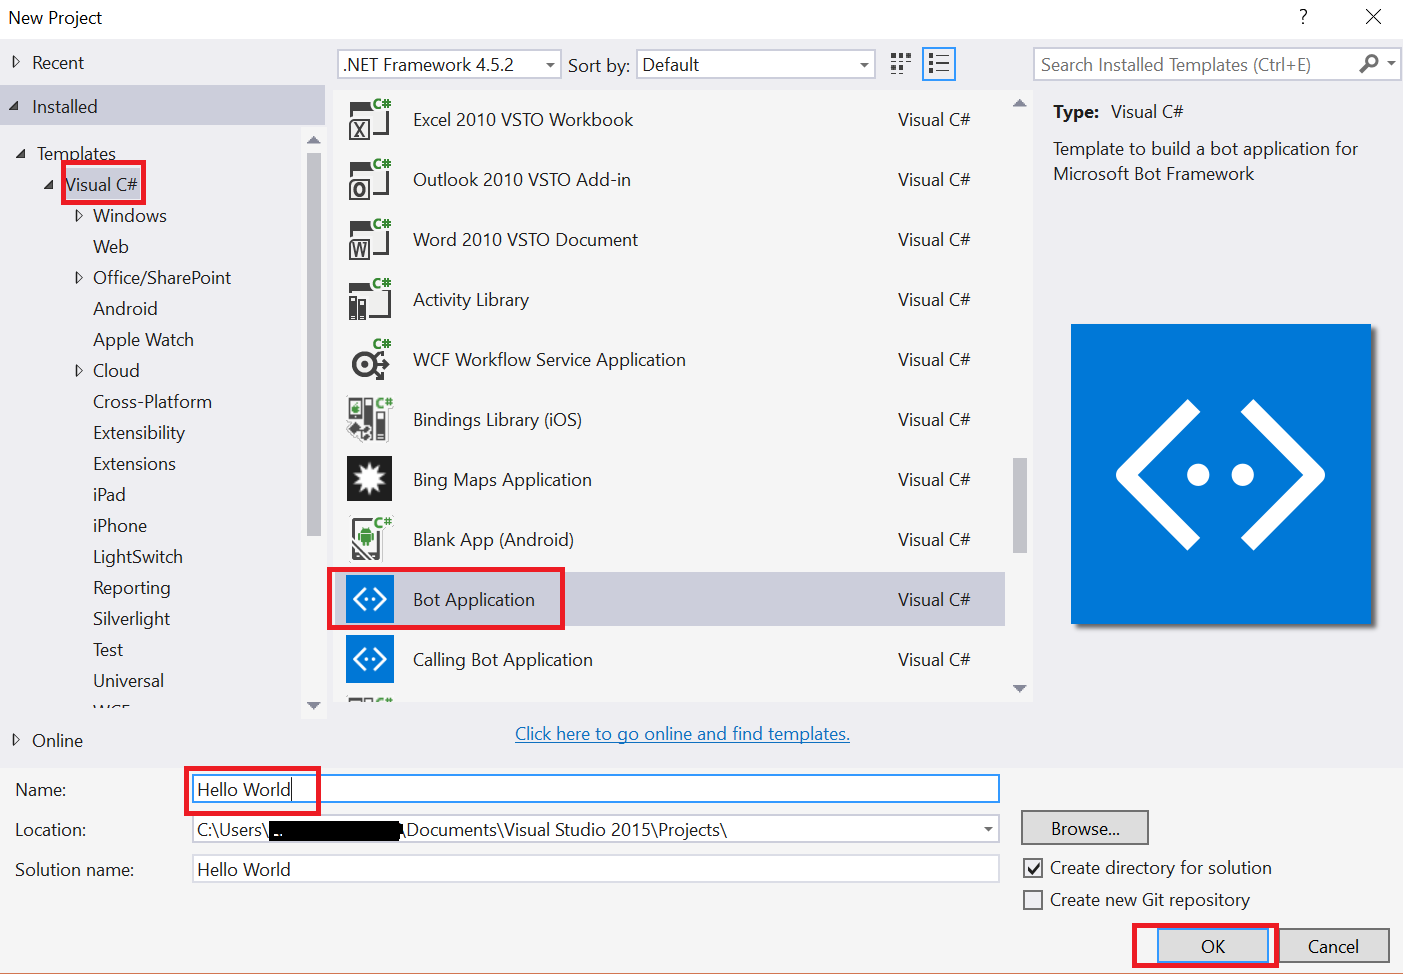1403x974 pixels.
Task: Click the Calling Bot Application icon
Action: tap(369, 659)
